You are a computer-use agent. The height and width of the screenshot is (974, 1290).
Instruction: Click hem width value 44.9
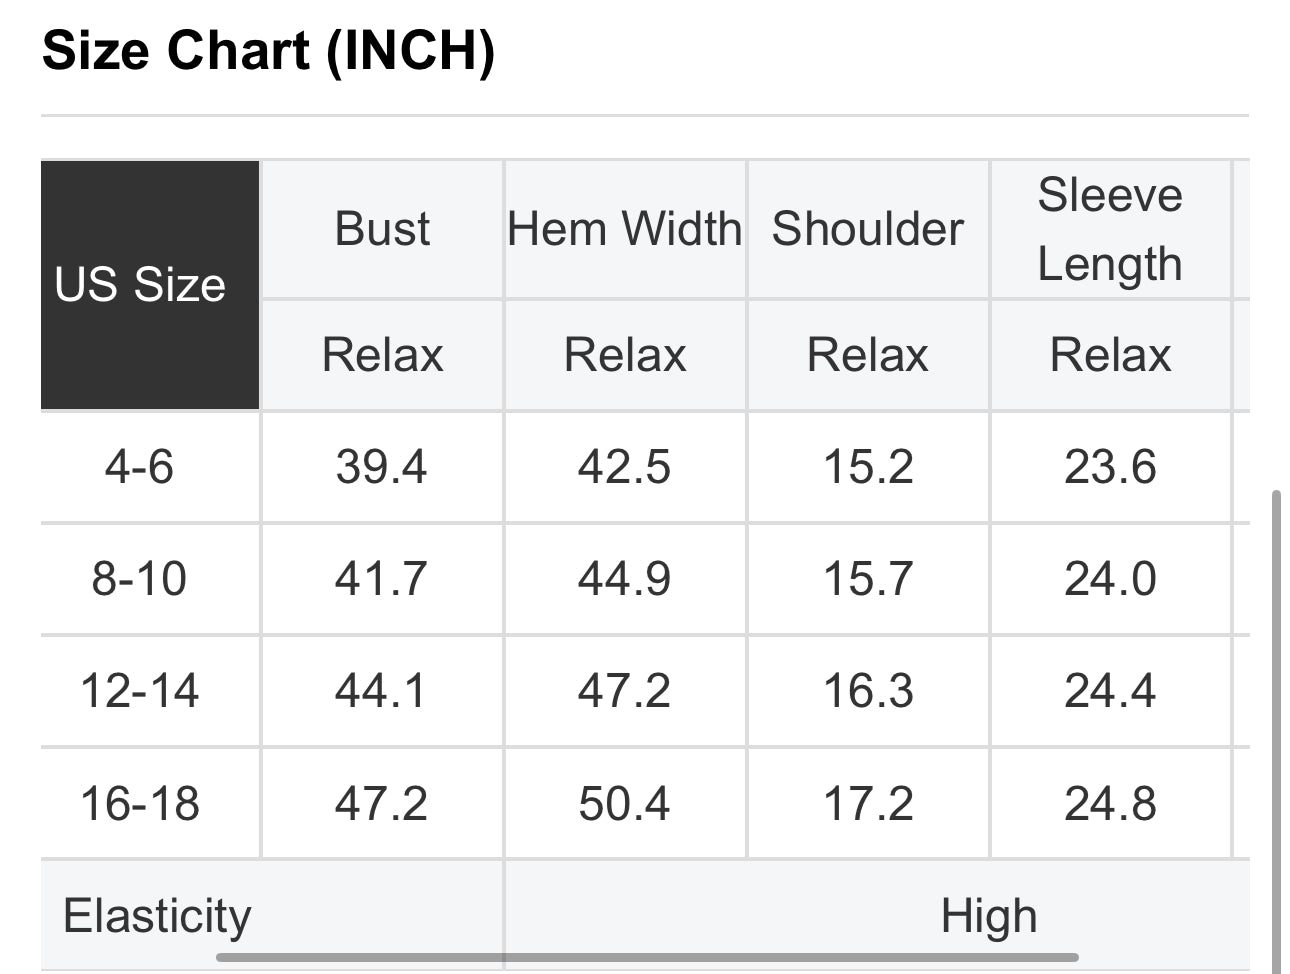[x=624, y=579]
